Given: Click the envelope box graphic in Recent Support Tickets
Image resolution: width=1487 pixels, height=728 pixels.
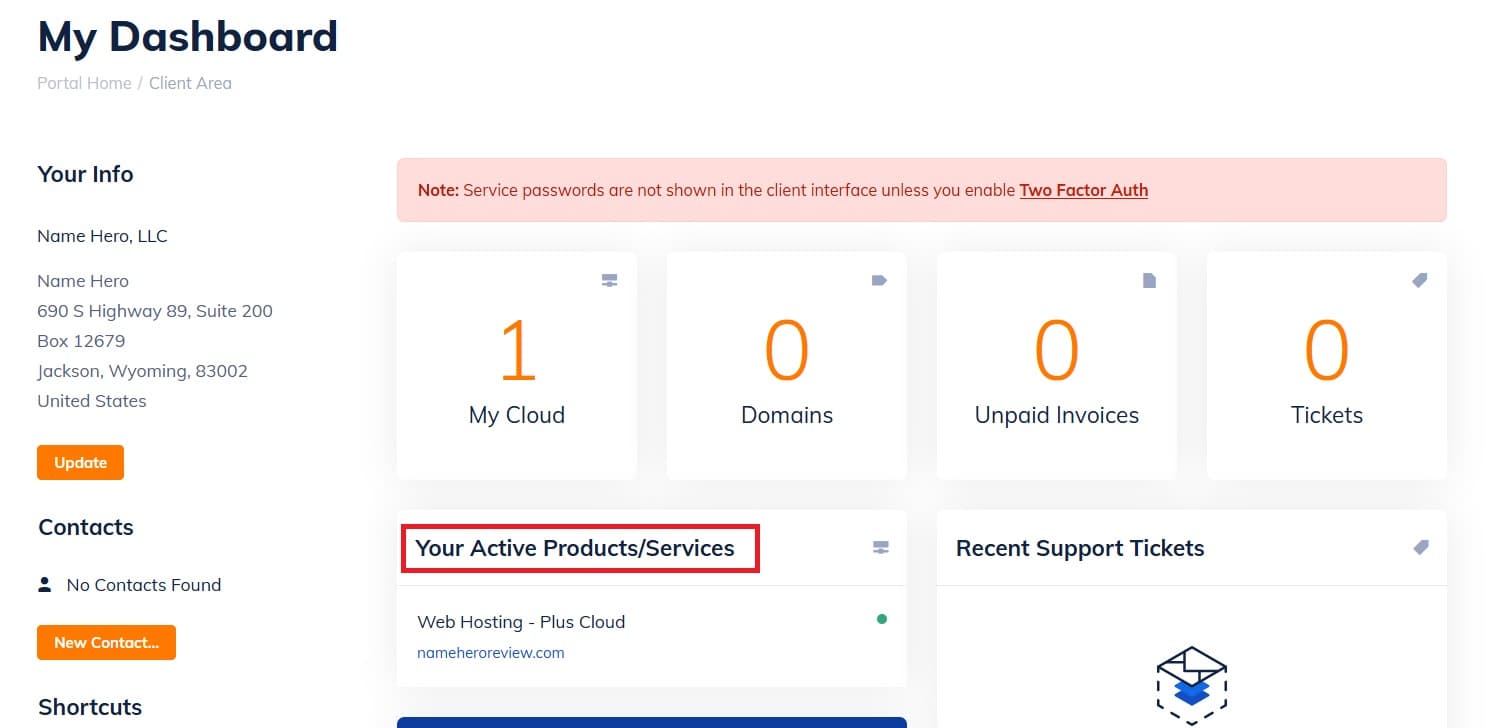Looking at the screenshot, I should point(1191,685).
